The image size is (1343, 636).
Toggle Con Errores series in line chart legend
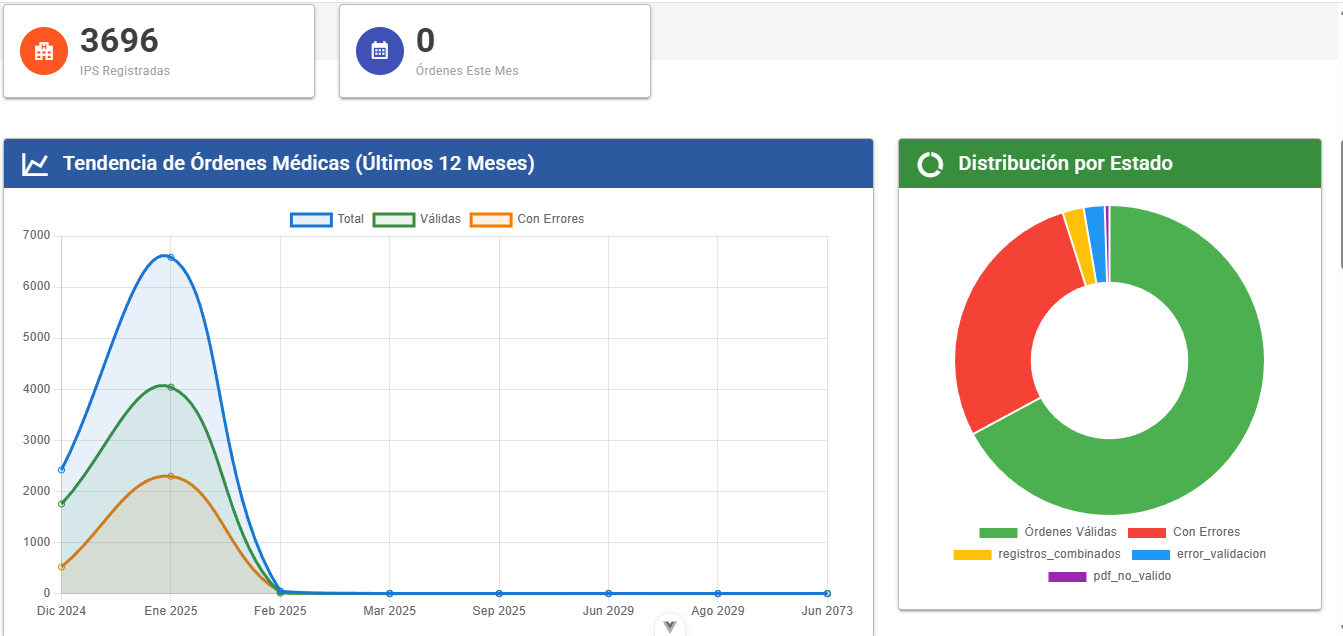[527, 219]
